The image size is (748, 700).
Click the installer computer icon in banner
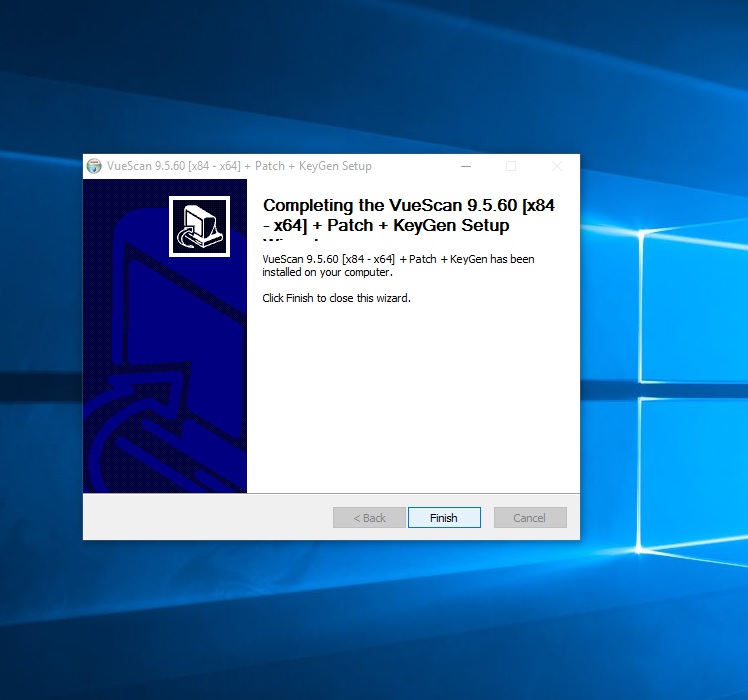(x=200, y=226)
